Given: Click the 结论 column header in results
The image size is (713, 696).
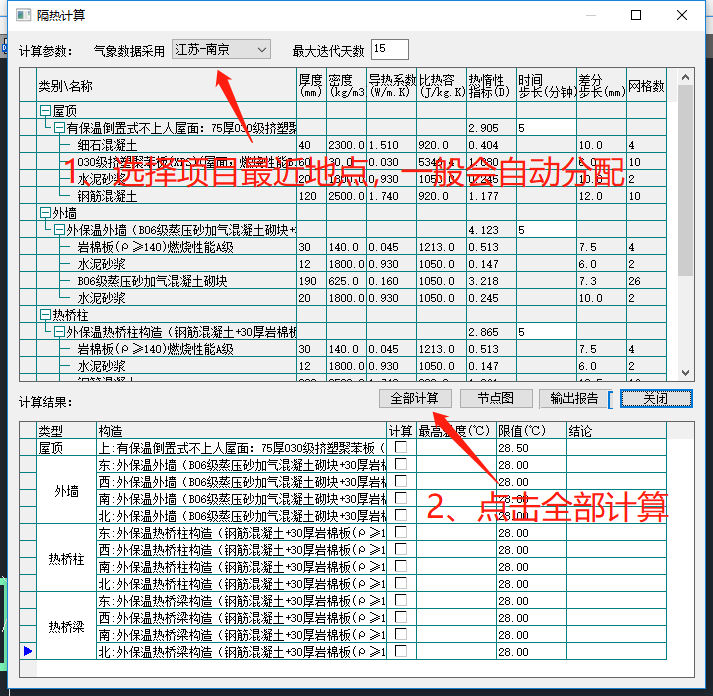Looking at the screenshot, I should (617, 430).
